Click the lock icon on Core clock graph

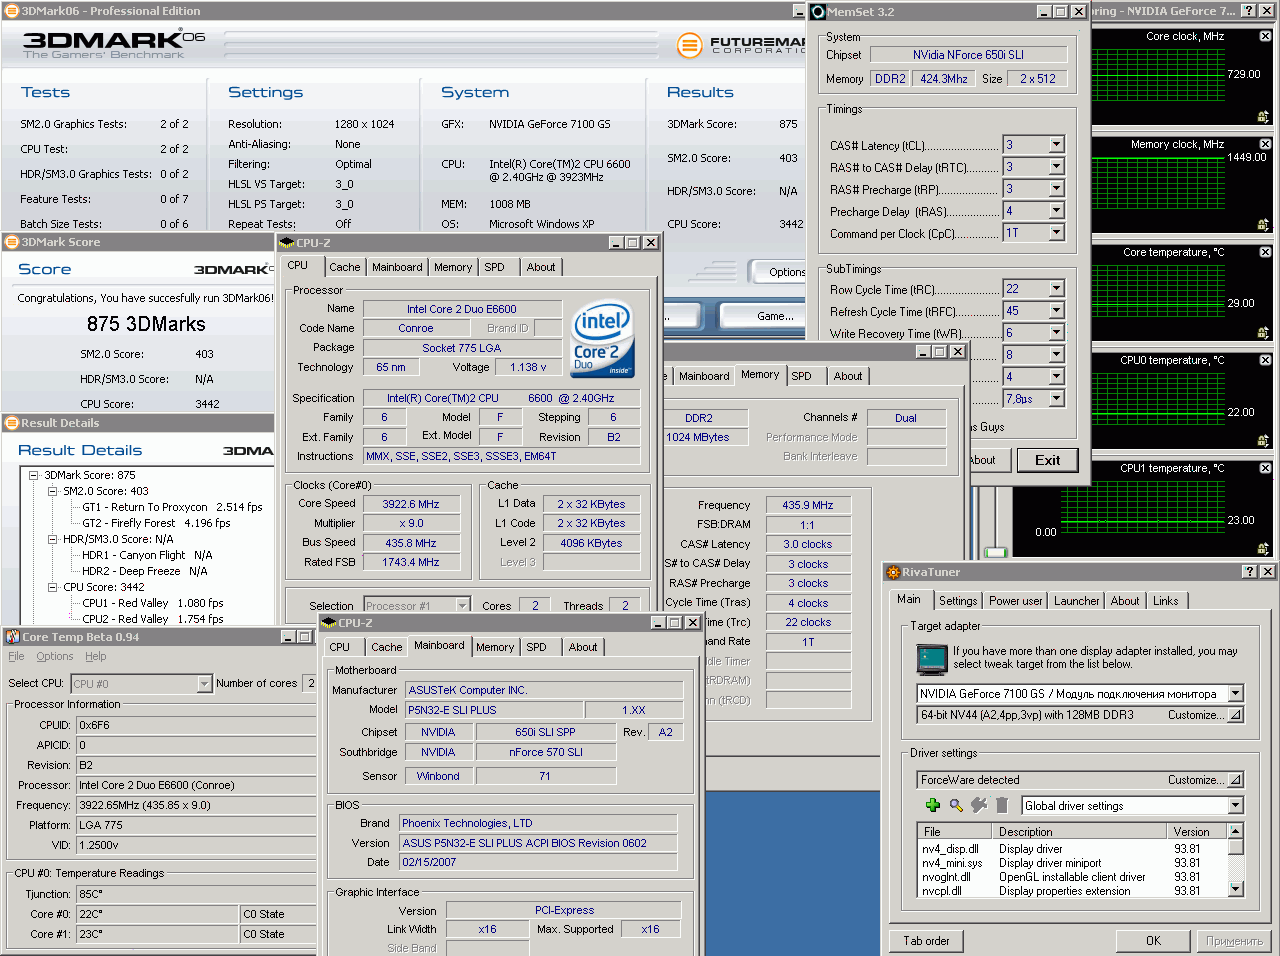1263,116
